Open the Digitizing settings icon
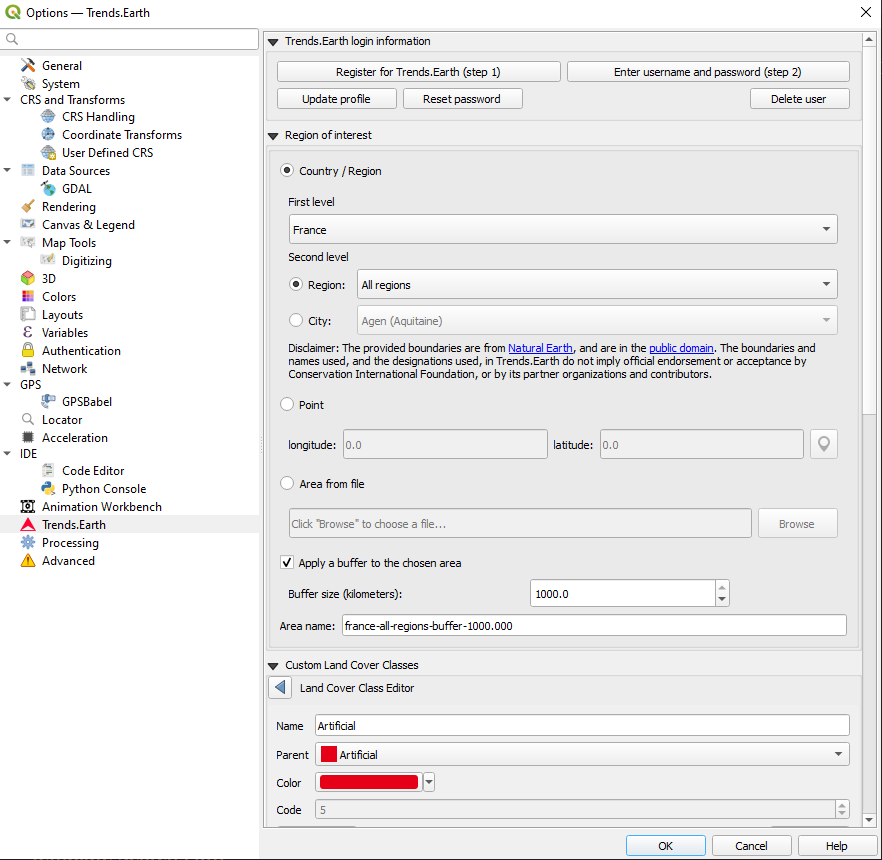The width and height of the screenshot is (882, 860). 48,260
